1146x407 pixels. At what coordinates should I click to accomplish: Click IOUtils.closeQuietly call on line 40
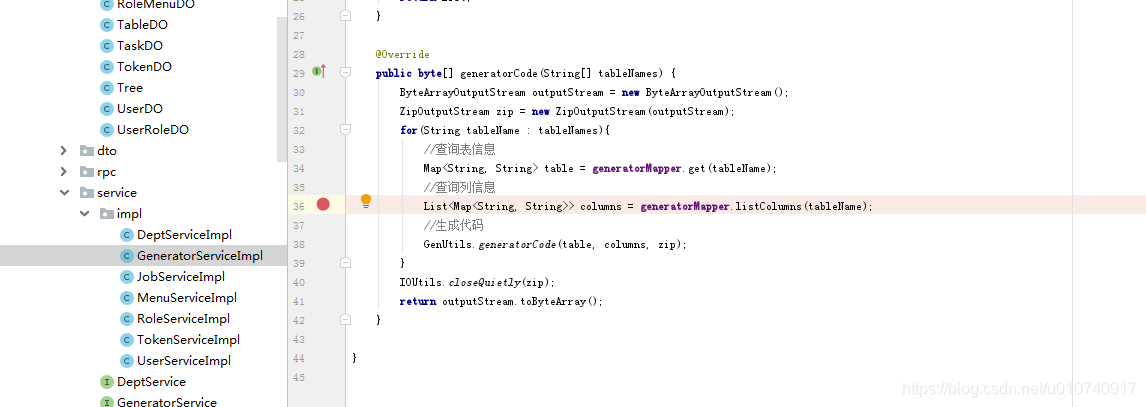pos(477,283)
